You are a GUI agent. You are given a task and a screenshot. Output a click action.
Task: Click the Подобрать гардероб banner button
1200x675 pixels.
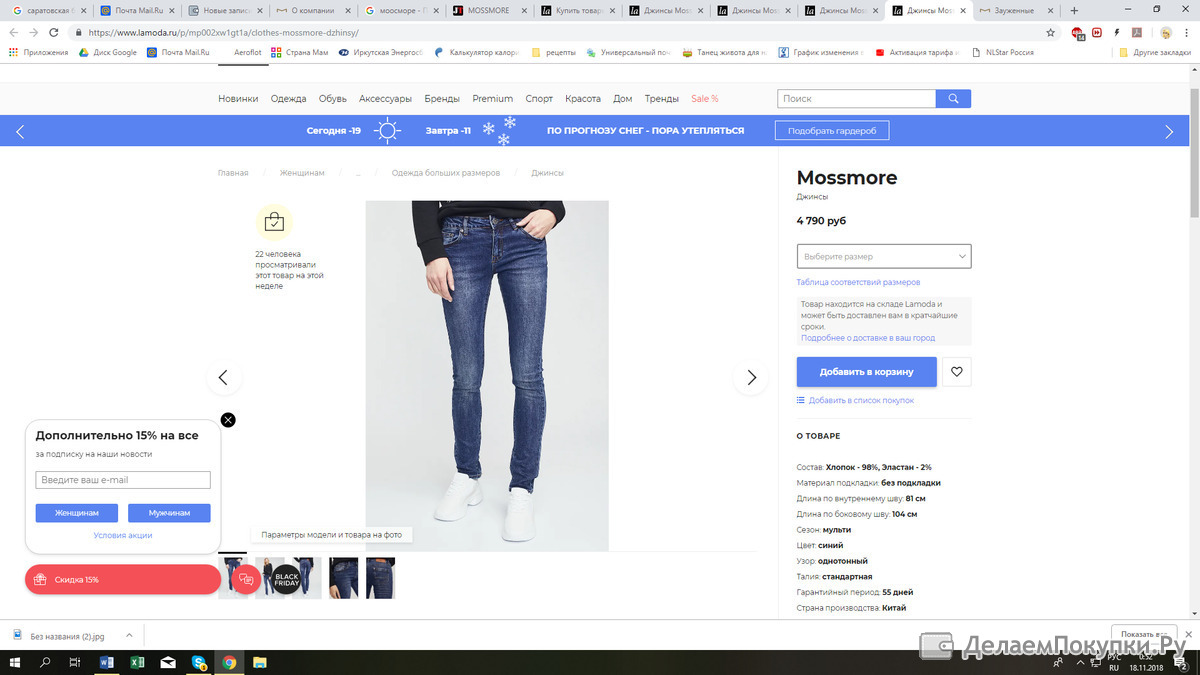[832, 131]
